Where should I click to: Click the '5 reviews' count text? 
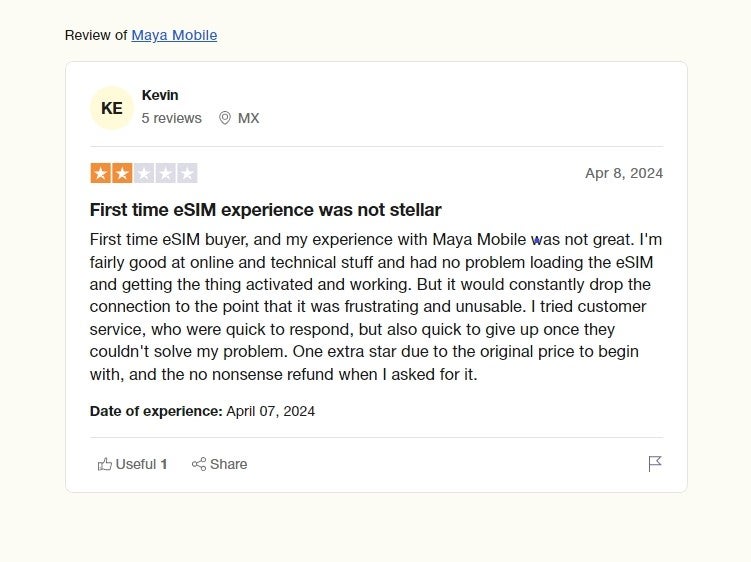click(x=171, y=118)
